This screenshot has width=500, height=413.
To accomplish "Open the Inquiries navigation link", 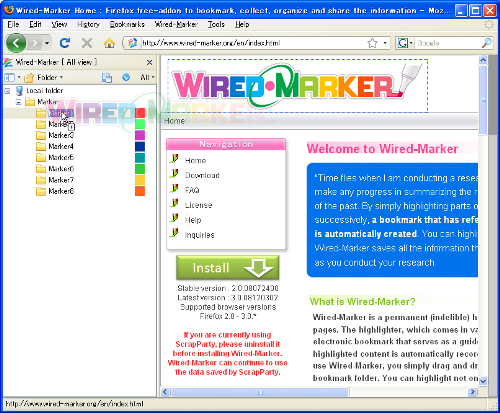I will point(199,235).
